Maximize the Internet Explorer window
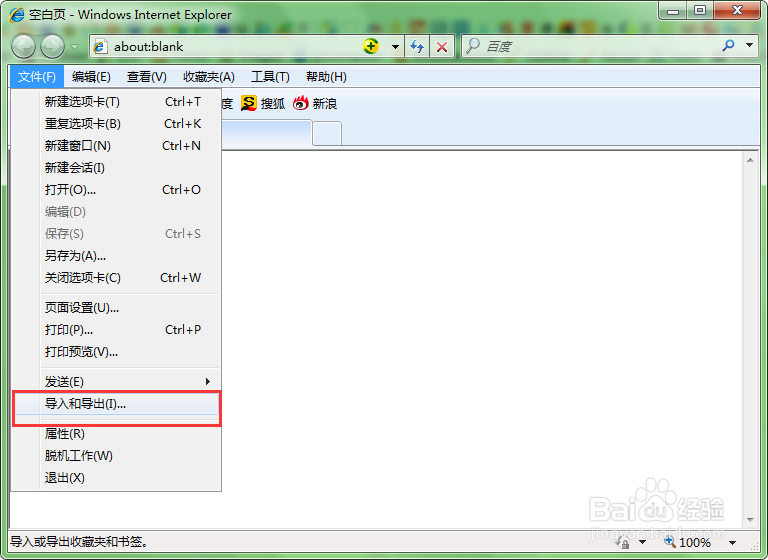 pos(700,10)
